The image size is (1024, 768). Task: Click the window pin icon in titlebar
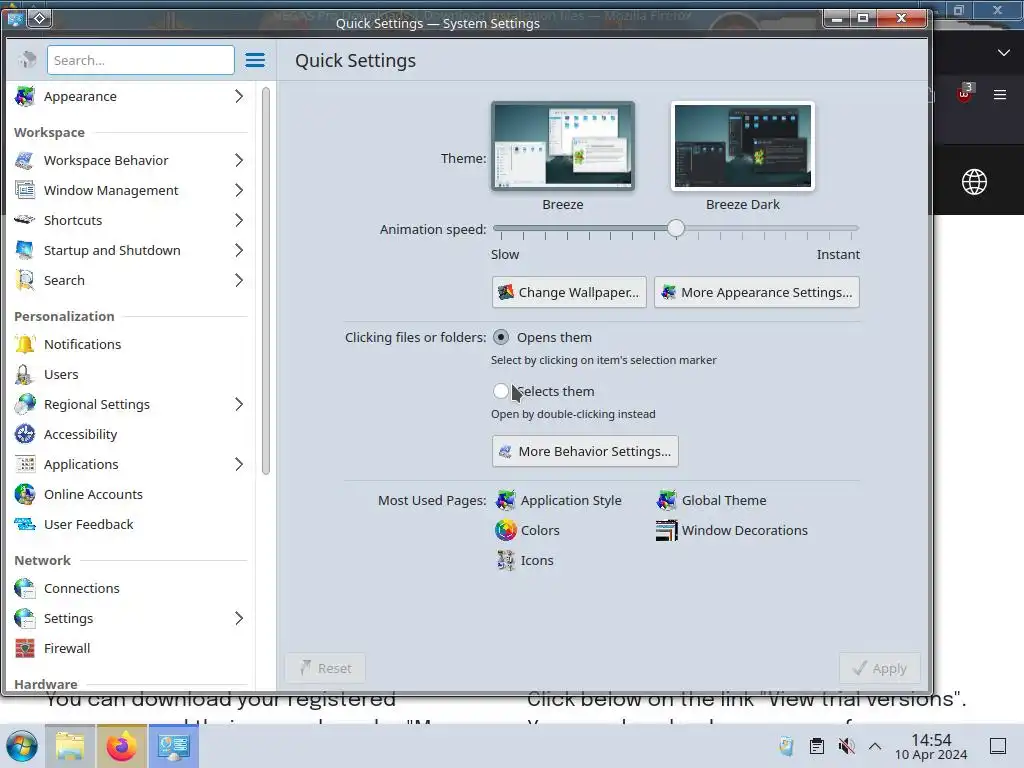pyautogui.click(x=39, y=18)
